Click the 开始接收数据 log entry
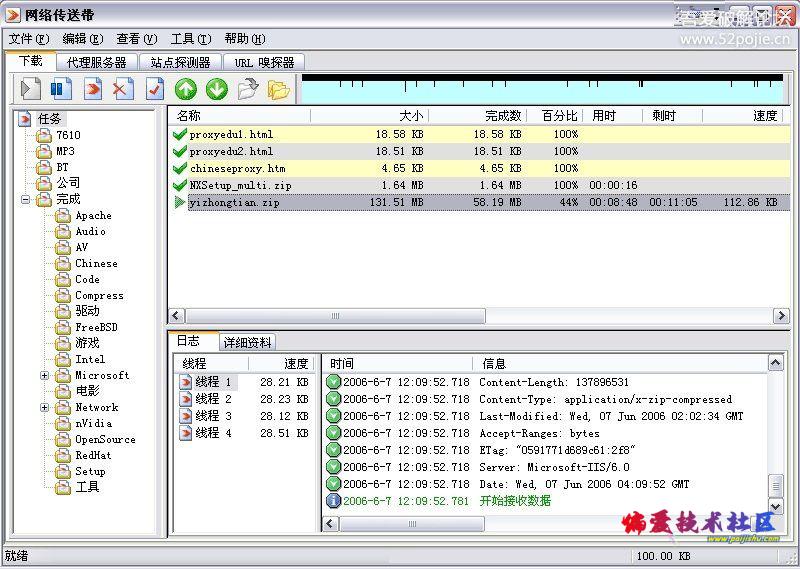Viewport: 800px width, 569px height. tap(515, 501)
